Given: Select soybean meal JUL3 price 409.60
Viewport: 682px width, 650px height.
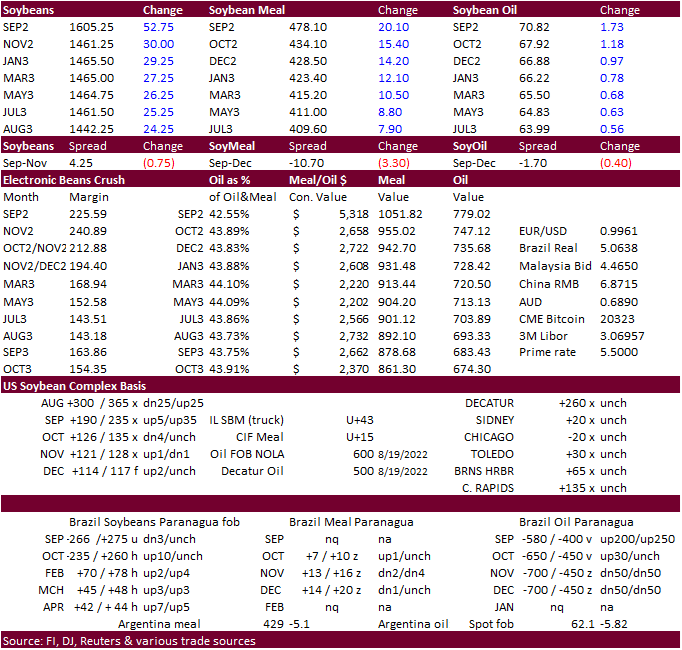Looking at the screenshot, I should [x=308, y=129].
